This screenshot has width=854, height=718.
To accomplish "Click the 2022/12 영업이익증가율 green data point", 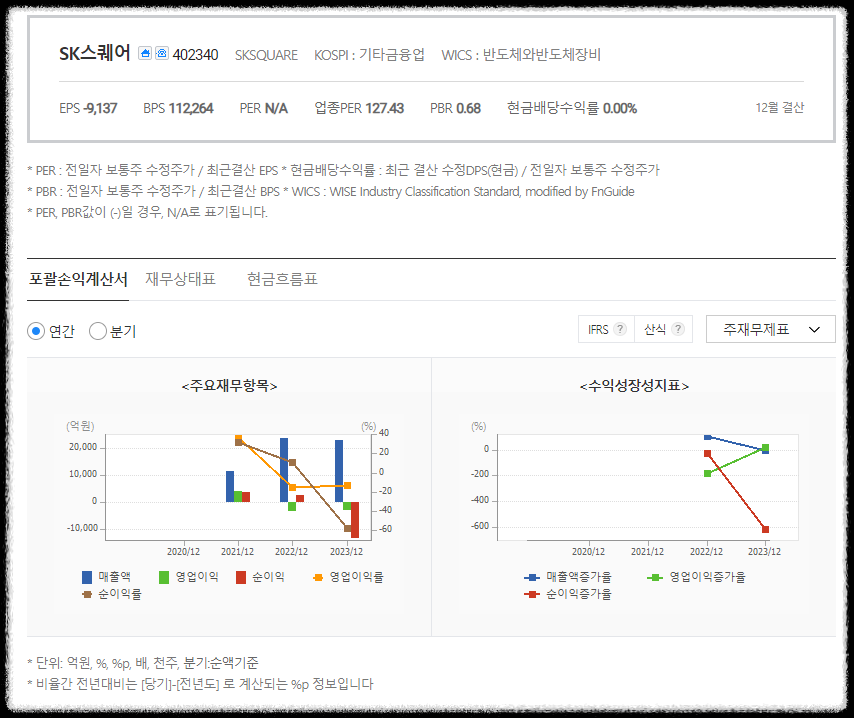I will coord(707,473).
